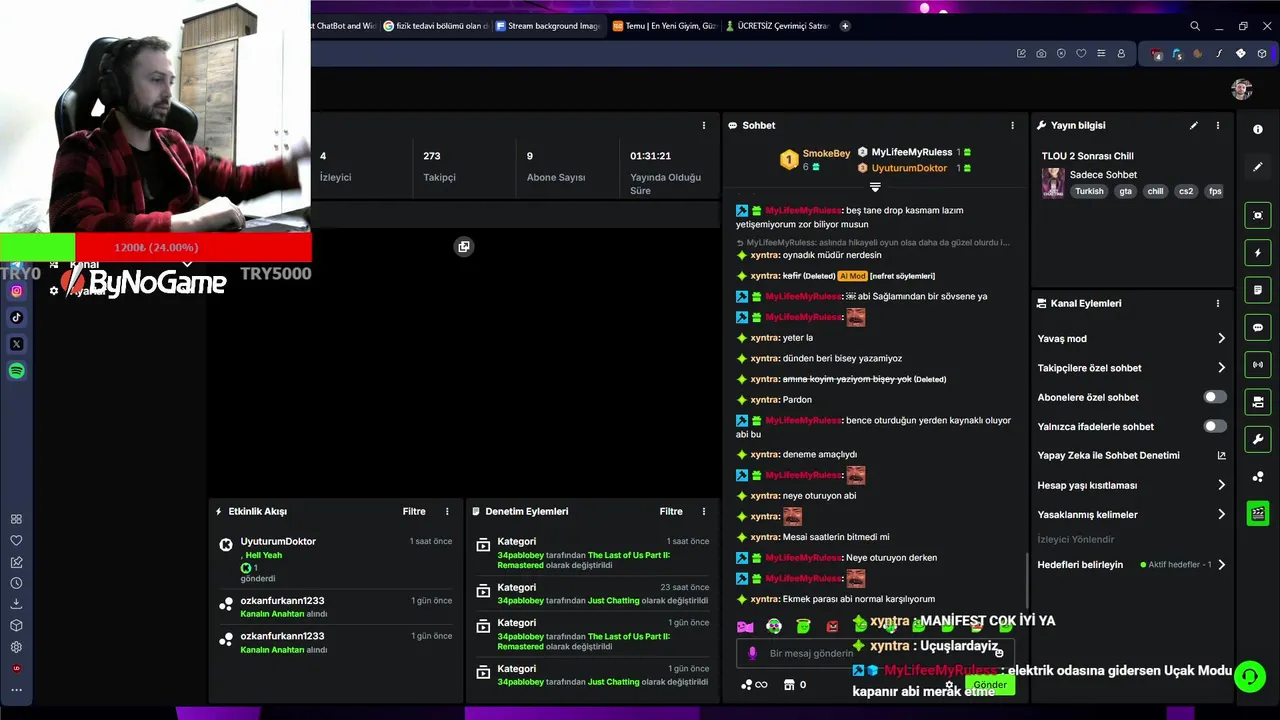Image resolution: width=1280 pixels, height=720 pixels.
Task: Click the gta tag chip
Action: [1126, 191]
